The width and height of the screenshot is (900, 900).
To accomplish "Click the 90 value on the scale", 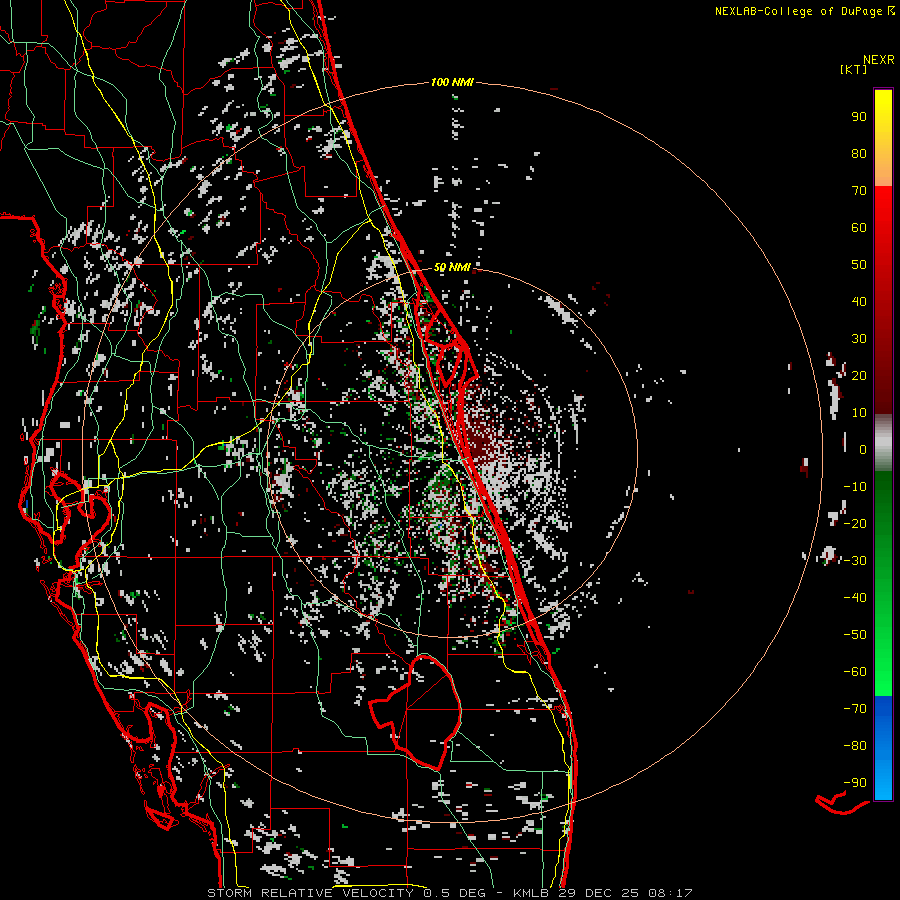I will click(x=858, y=116).
